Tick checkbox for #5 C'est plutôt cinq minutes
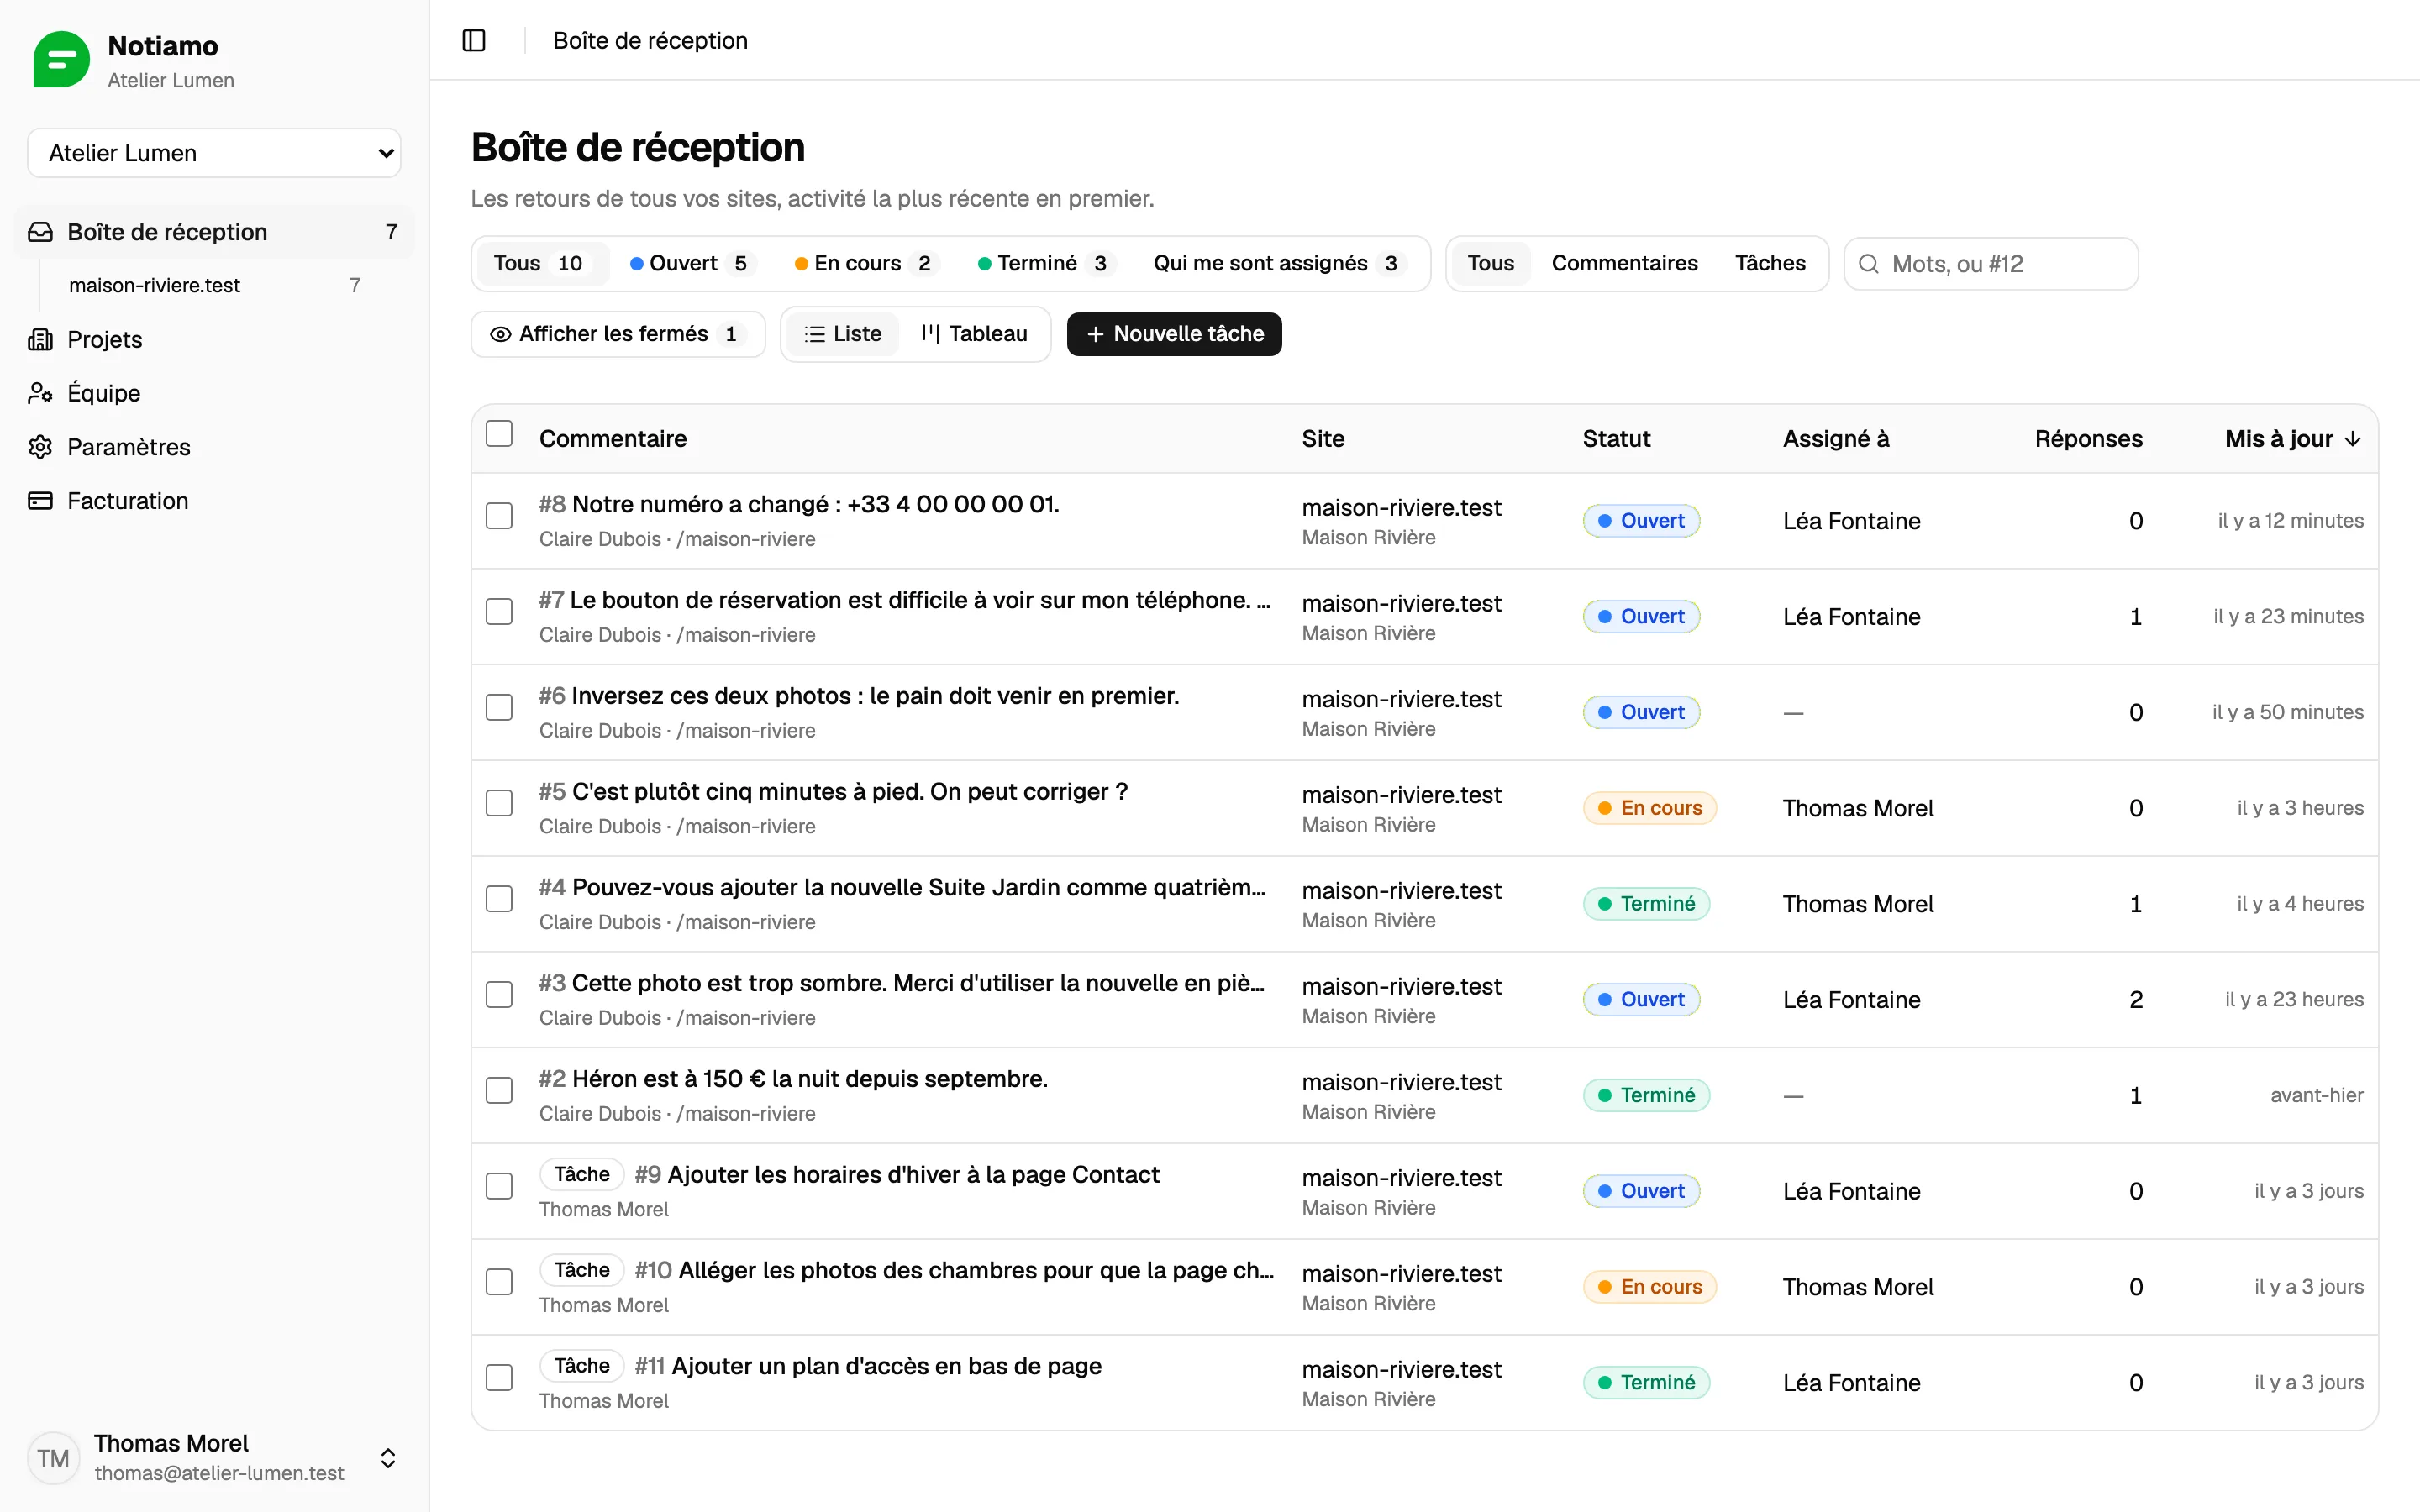2420x1512 pixels. 499,804
